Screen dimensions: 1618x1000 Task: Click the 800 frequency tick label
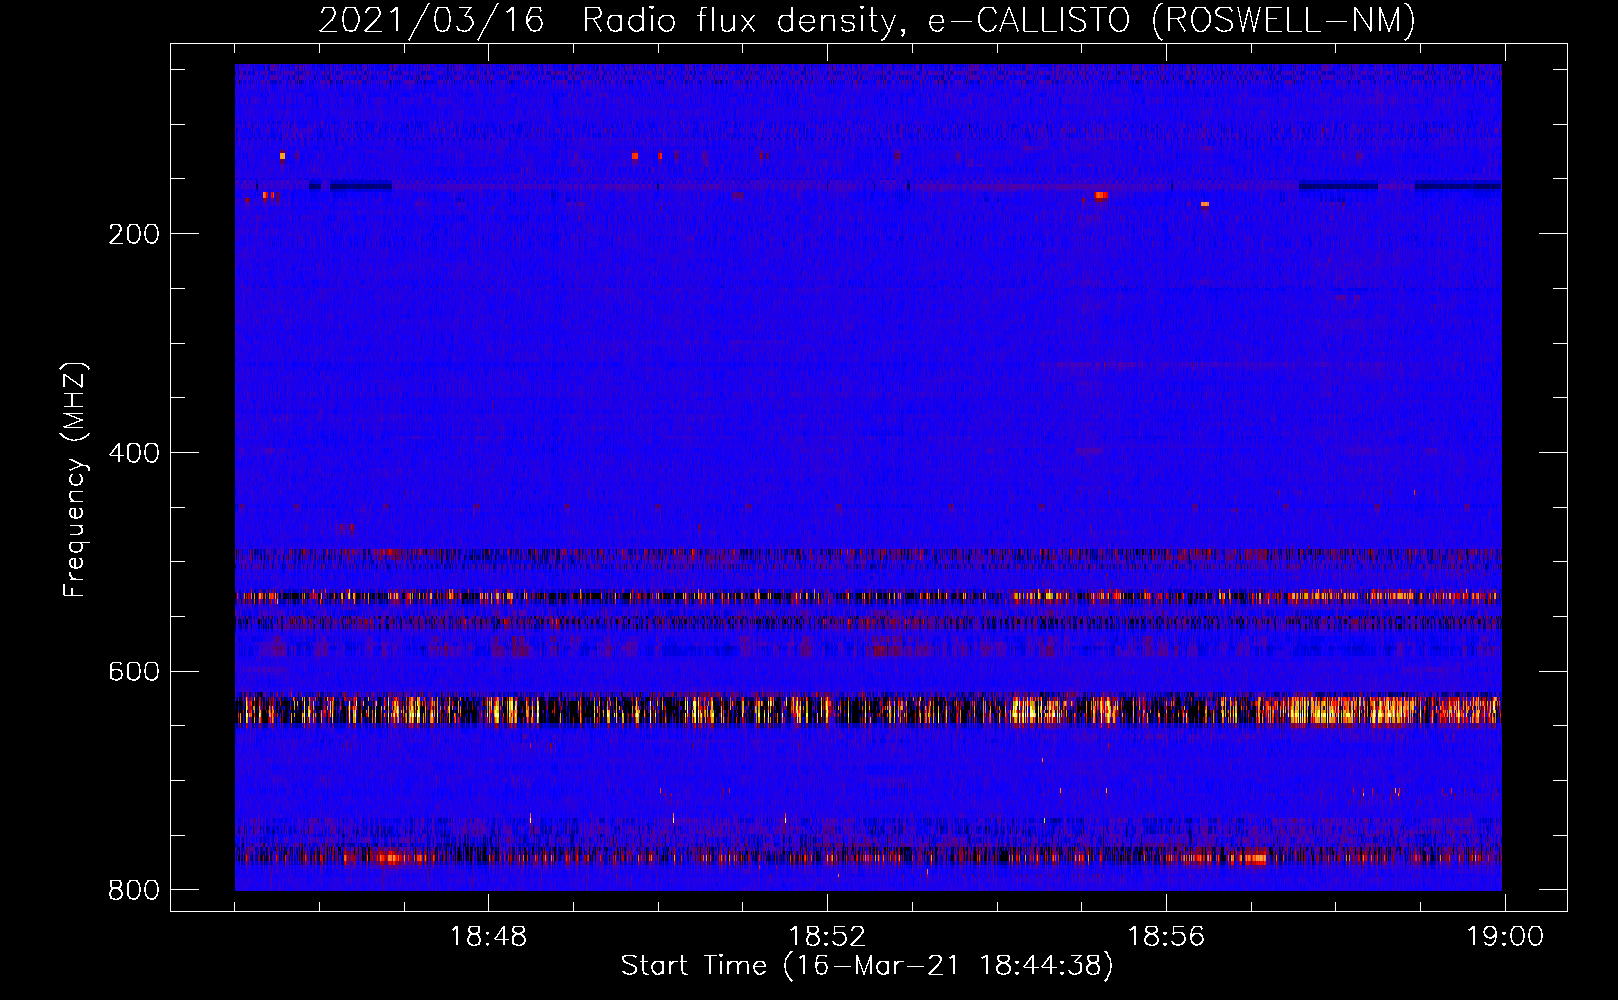[134, 890]
